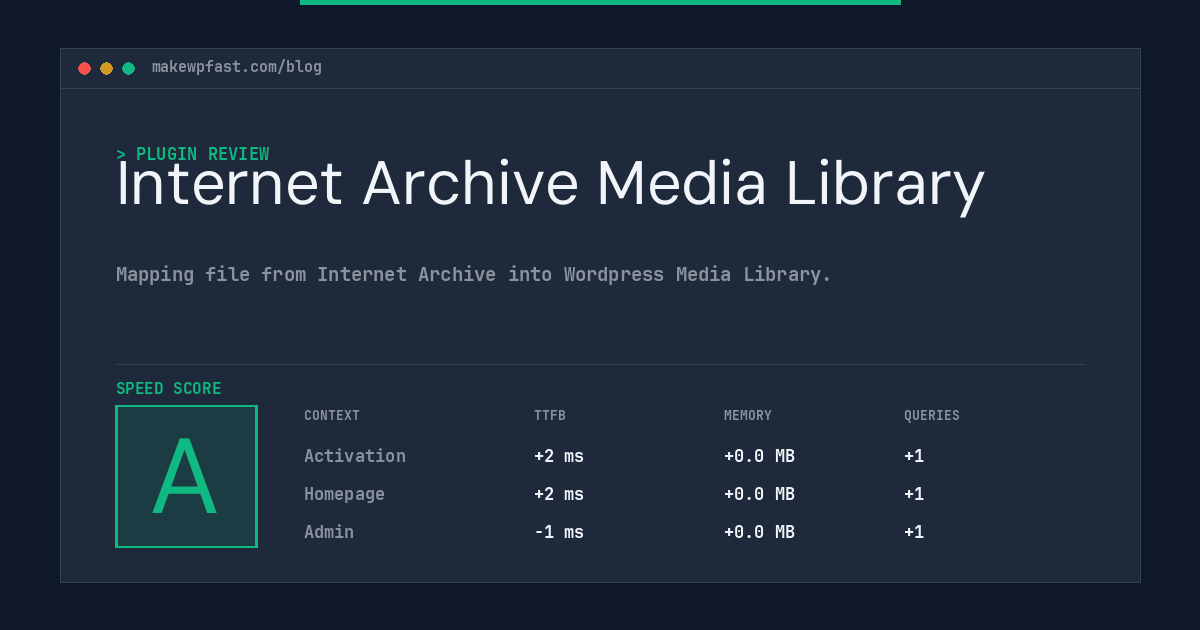The image size is (1200, 630).
Task: Click the Admin TTFB value -1 ms
Action: pos(559,532)
